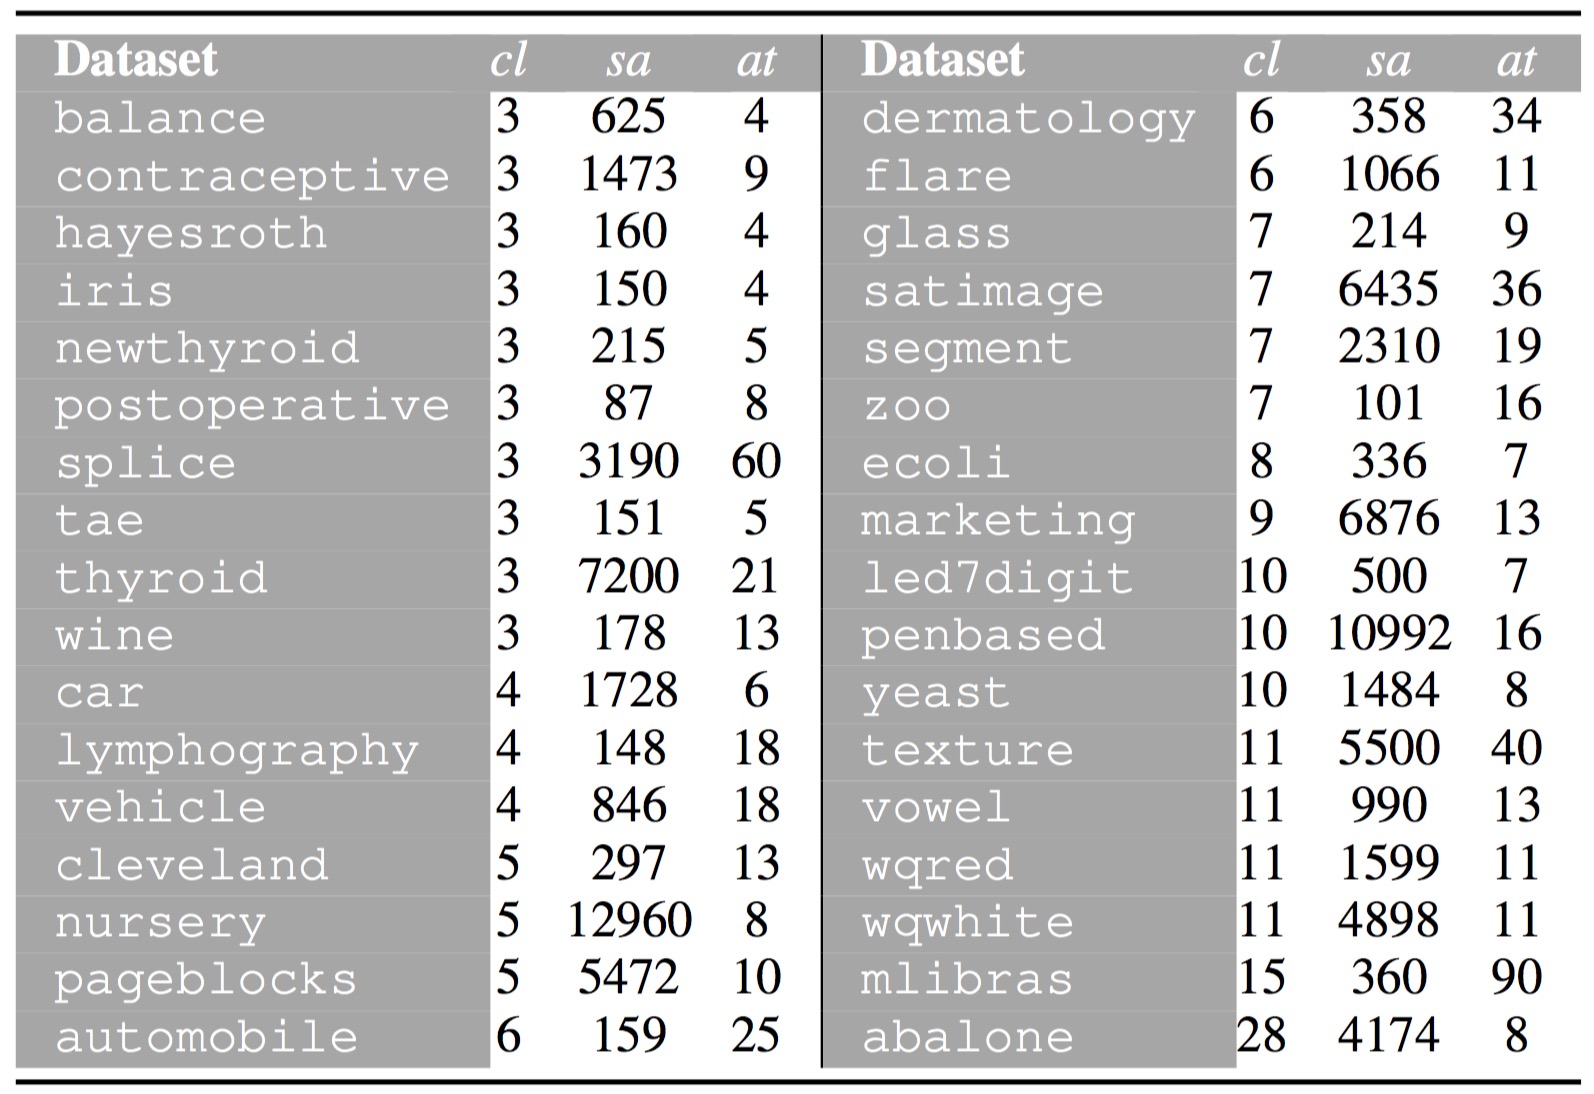The width and height of the screenshot is (1594, 1094).
Task: Click the lymphography dataset name
Action: click(237, 750)
